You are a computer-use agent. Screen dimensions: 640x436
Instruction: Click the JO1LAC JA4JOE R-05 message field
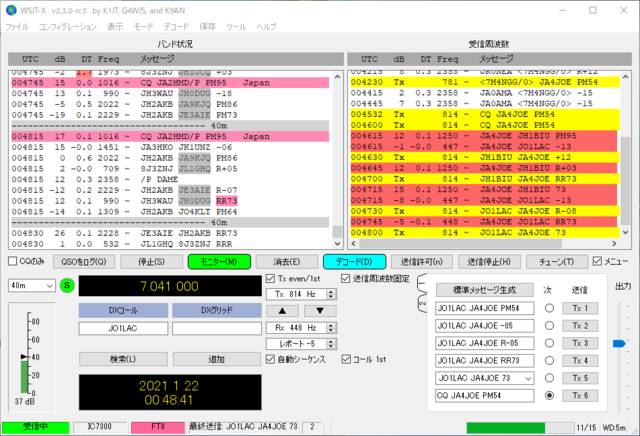click(484, 343)
